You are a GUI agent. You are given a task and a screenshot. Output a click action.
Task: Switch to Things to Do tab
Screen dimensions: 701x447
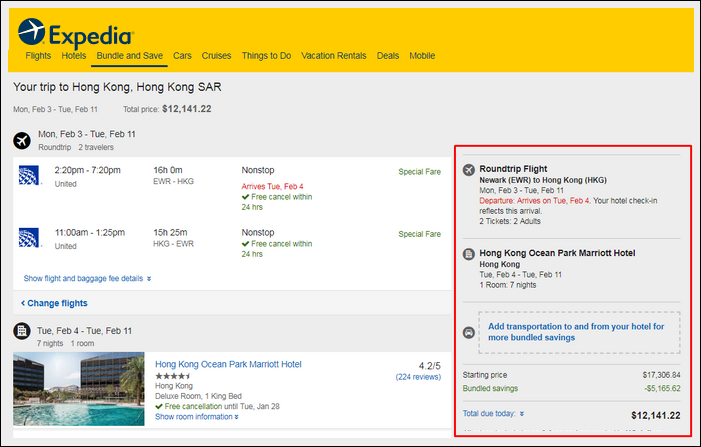tap(266, 56)
